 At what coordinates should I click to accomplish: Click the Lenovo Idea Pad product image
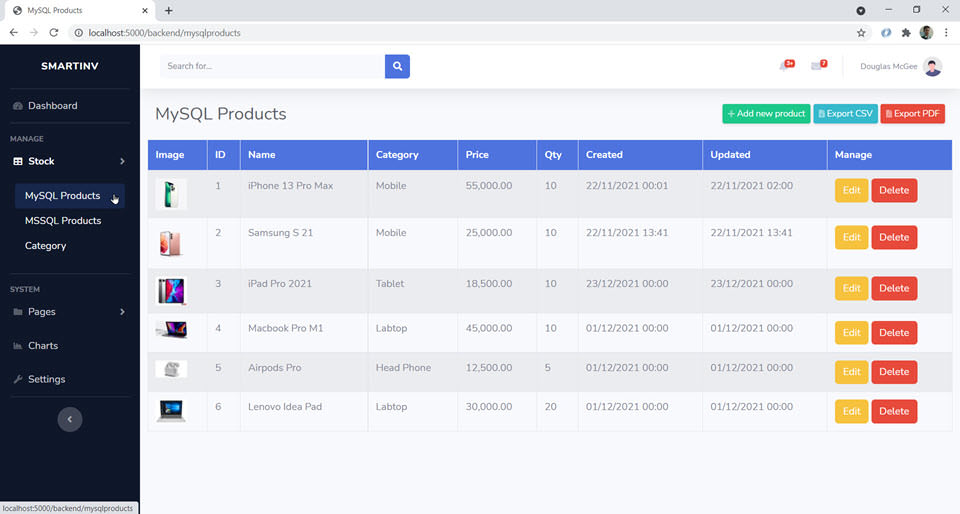(171, 411)
